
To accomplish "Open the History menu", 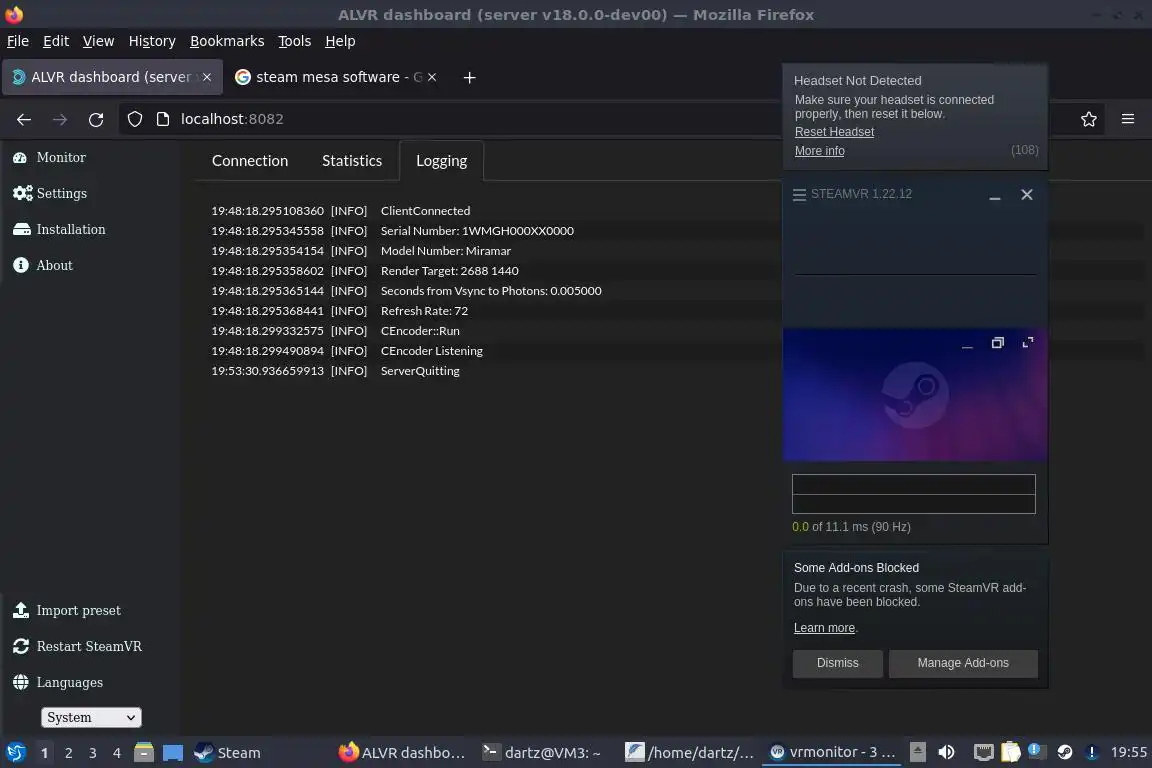I will coord(152,41).
